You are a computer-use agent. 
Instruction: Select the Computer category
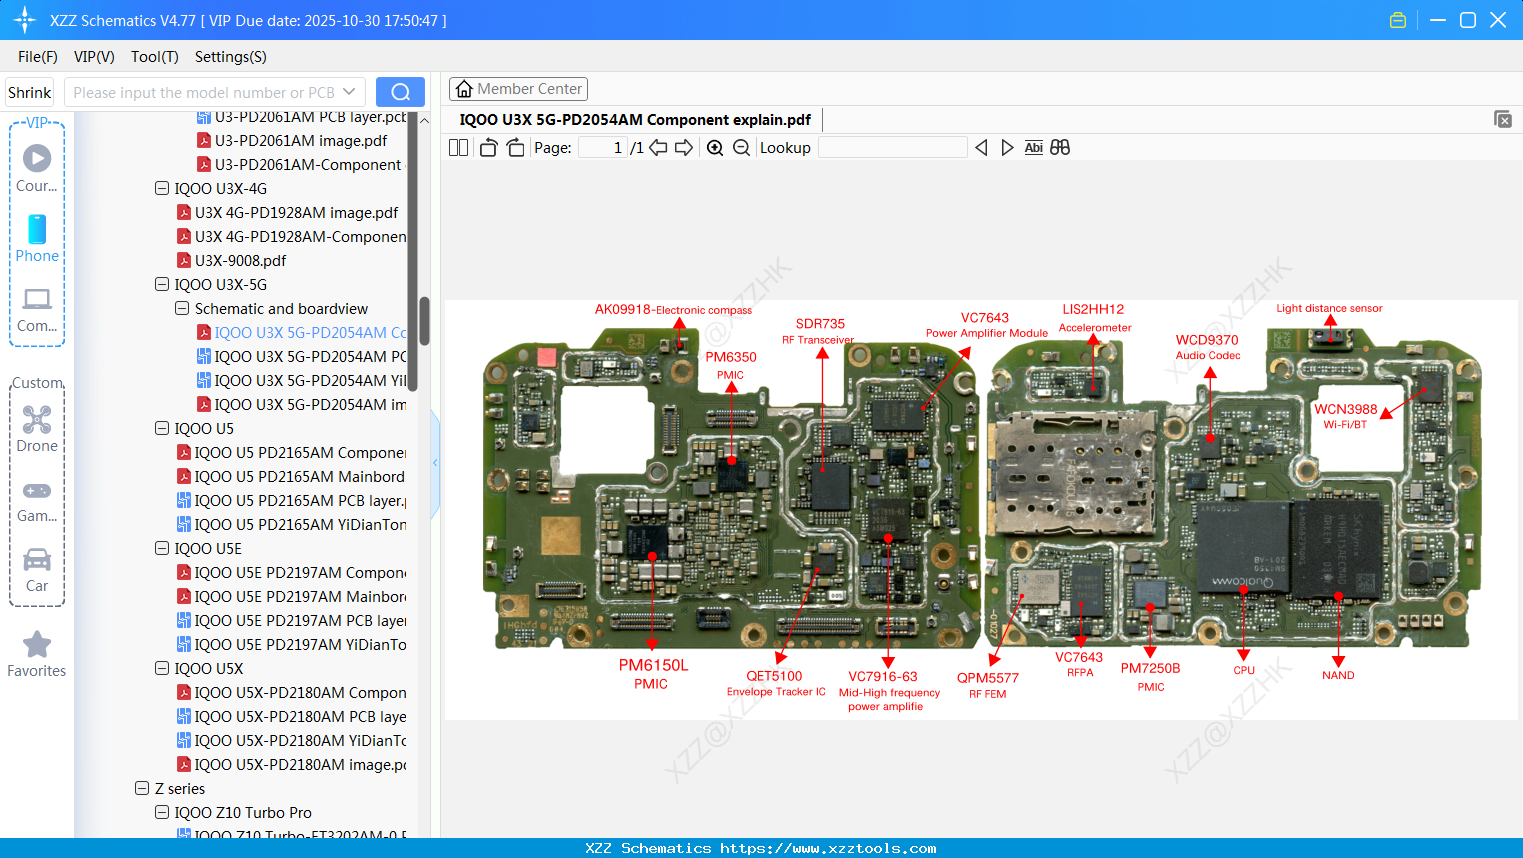37,310
